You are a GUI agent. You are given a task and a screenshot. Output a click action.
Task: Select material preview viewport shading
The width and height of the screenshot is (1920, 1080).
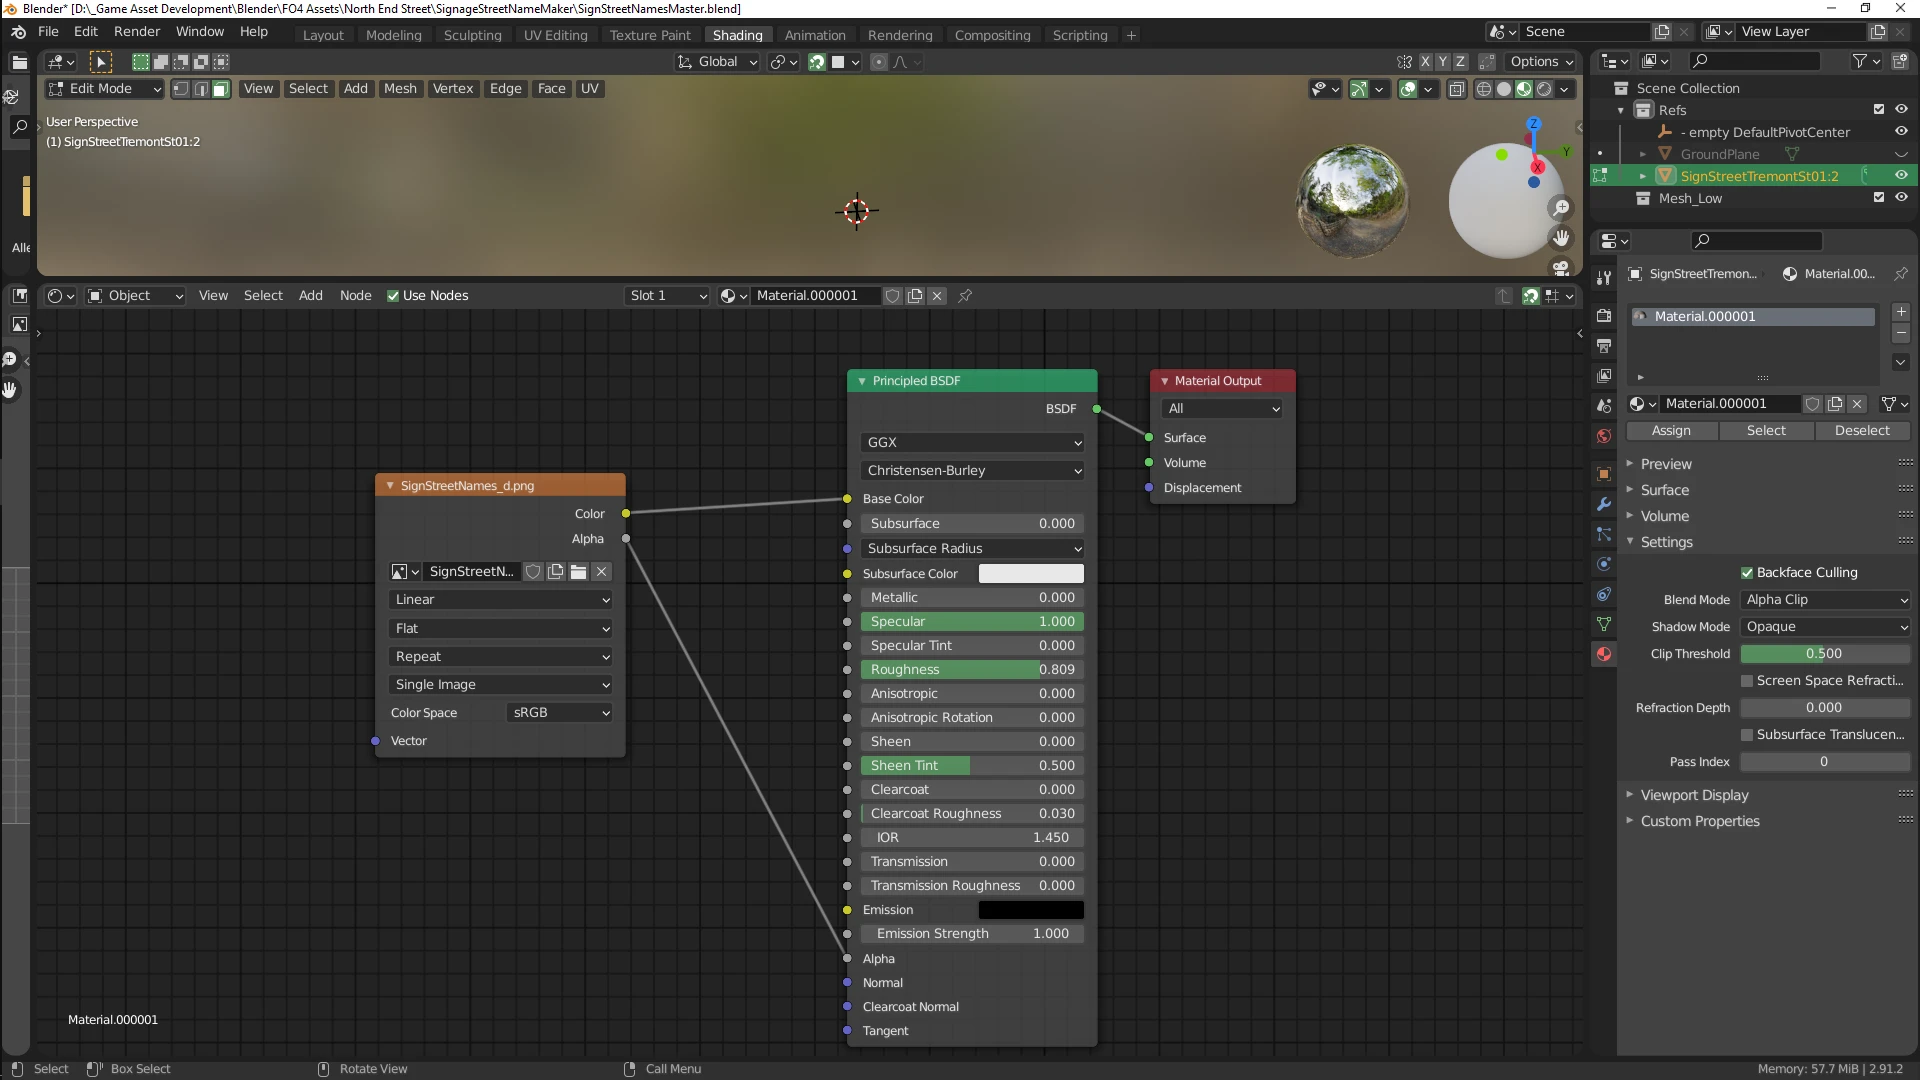point(1523,89)
